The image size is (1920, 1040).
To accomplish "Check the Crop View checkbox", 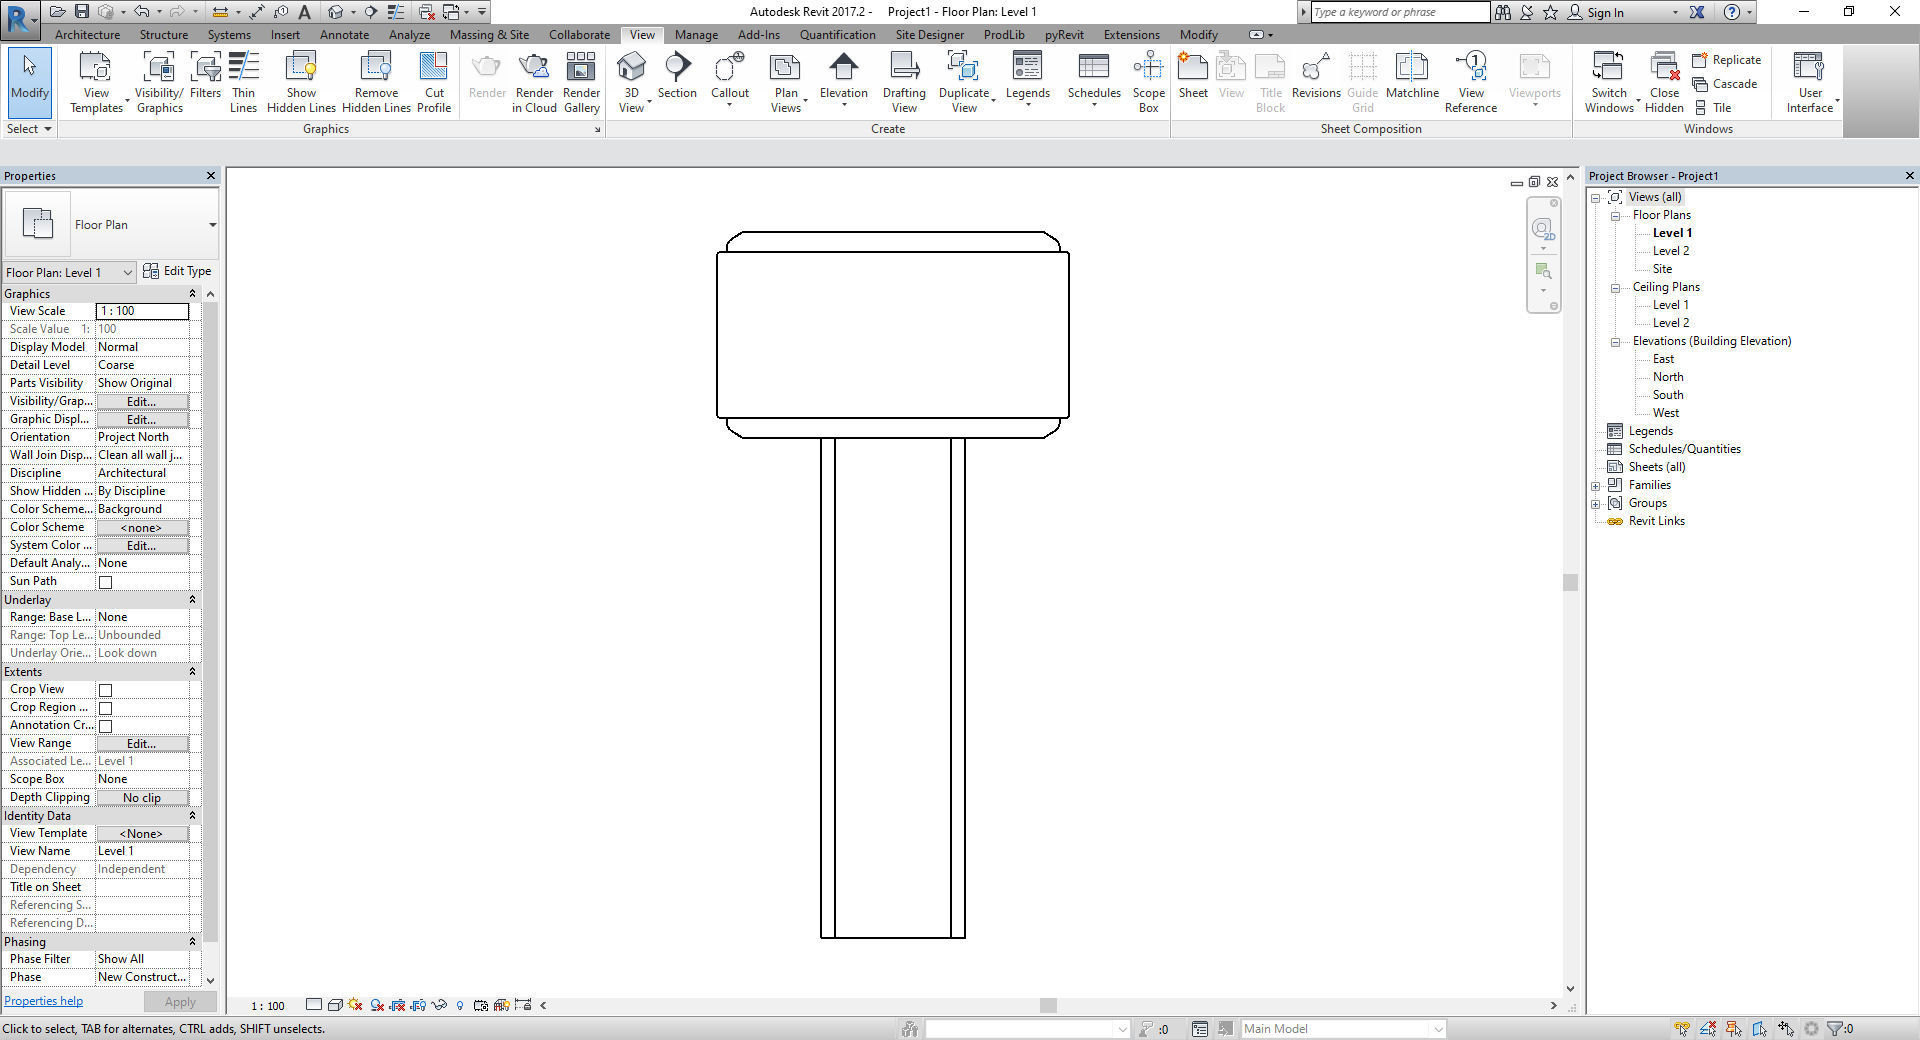I will 105,690.
